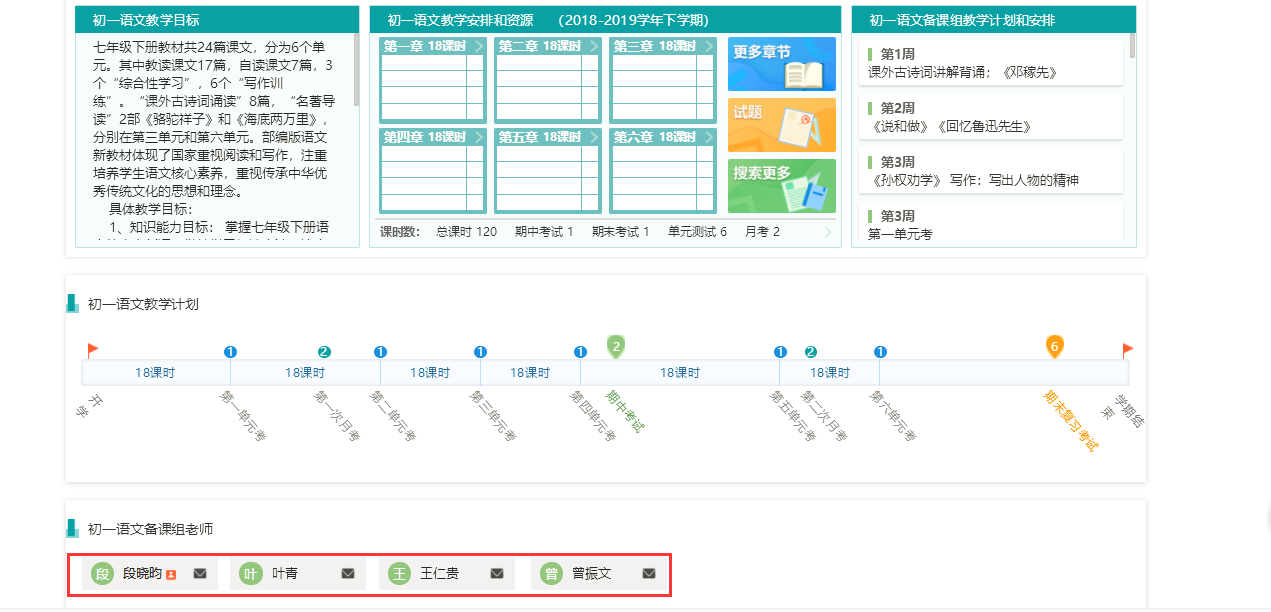Click the 初一语文备课组教学计划和安排 header
The width and height of the screenshot is (1271, 612).
pyautogui.click(x=994, y=20)
